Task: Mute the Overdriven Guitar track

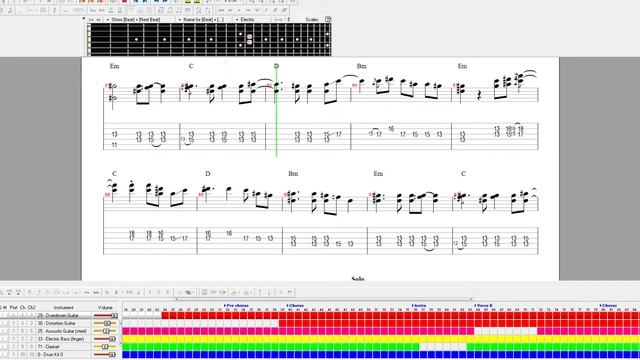Action: (x=6, y=316)
